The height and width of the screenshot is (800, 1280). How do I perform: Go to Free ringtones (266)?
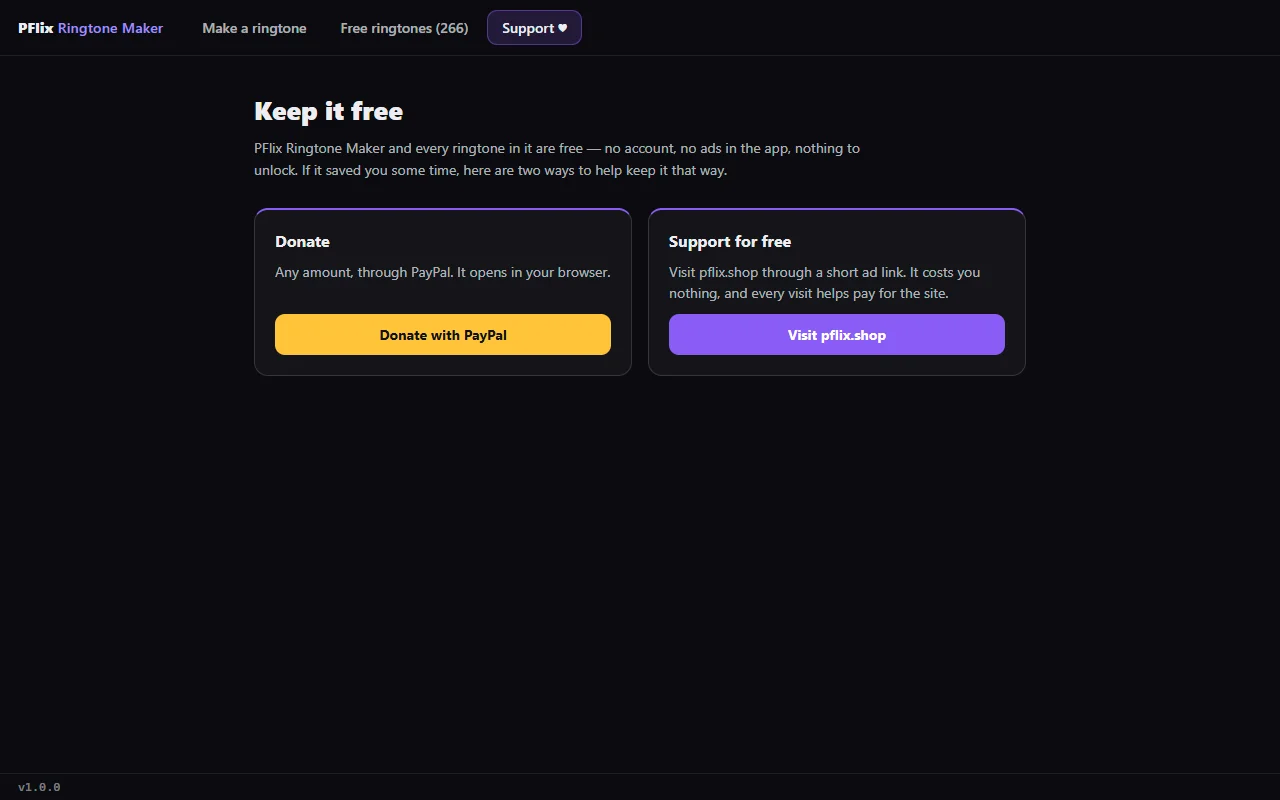(x=404, y=28)
